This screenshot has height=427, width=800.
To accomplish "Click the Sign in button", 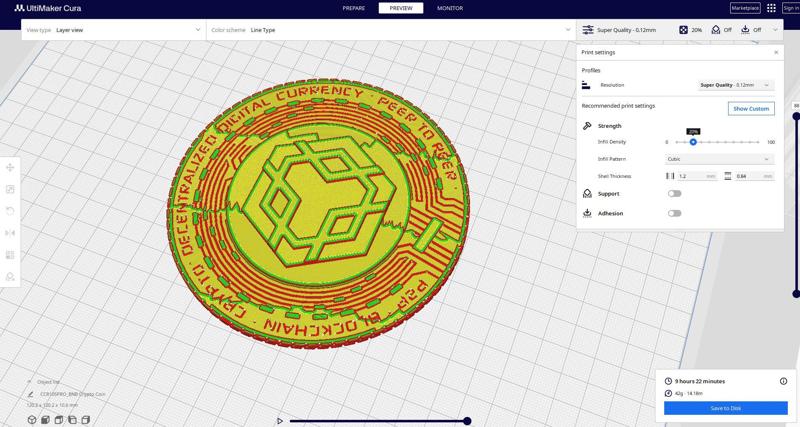I will (791, 8).
